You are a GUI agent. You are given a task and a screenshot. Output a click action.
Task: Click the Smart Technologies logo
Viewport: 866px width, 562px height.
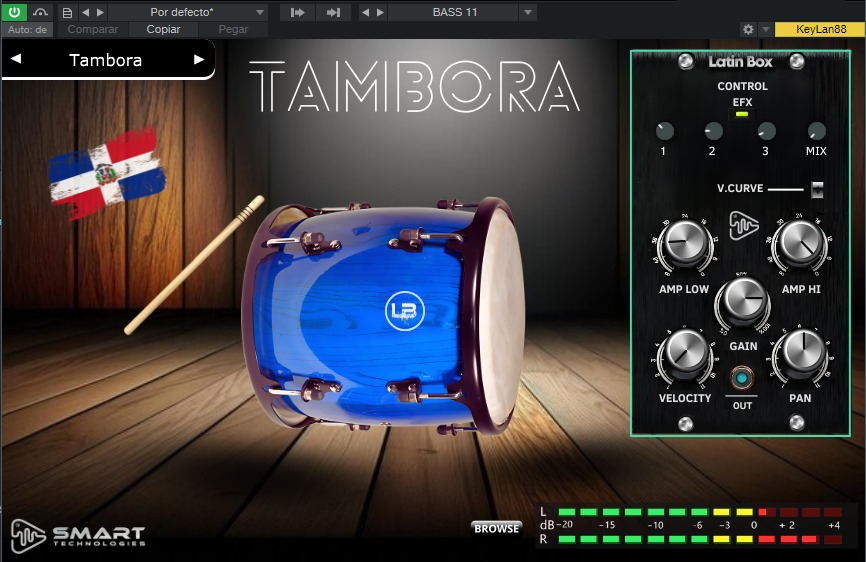point(78,535)
